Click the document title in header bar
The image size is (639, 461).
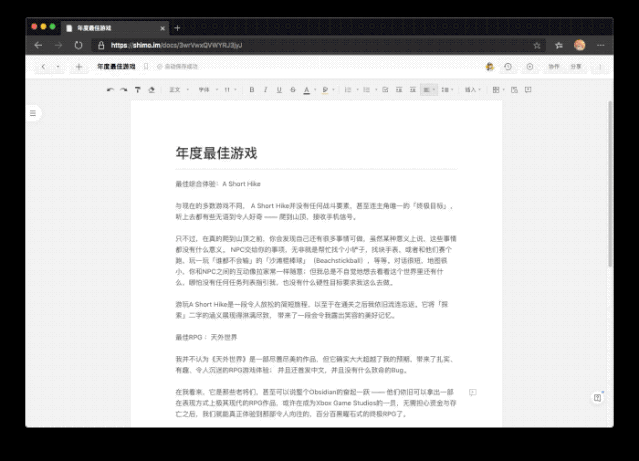point(116,66)
